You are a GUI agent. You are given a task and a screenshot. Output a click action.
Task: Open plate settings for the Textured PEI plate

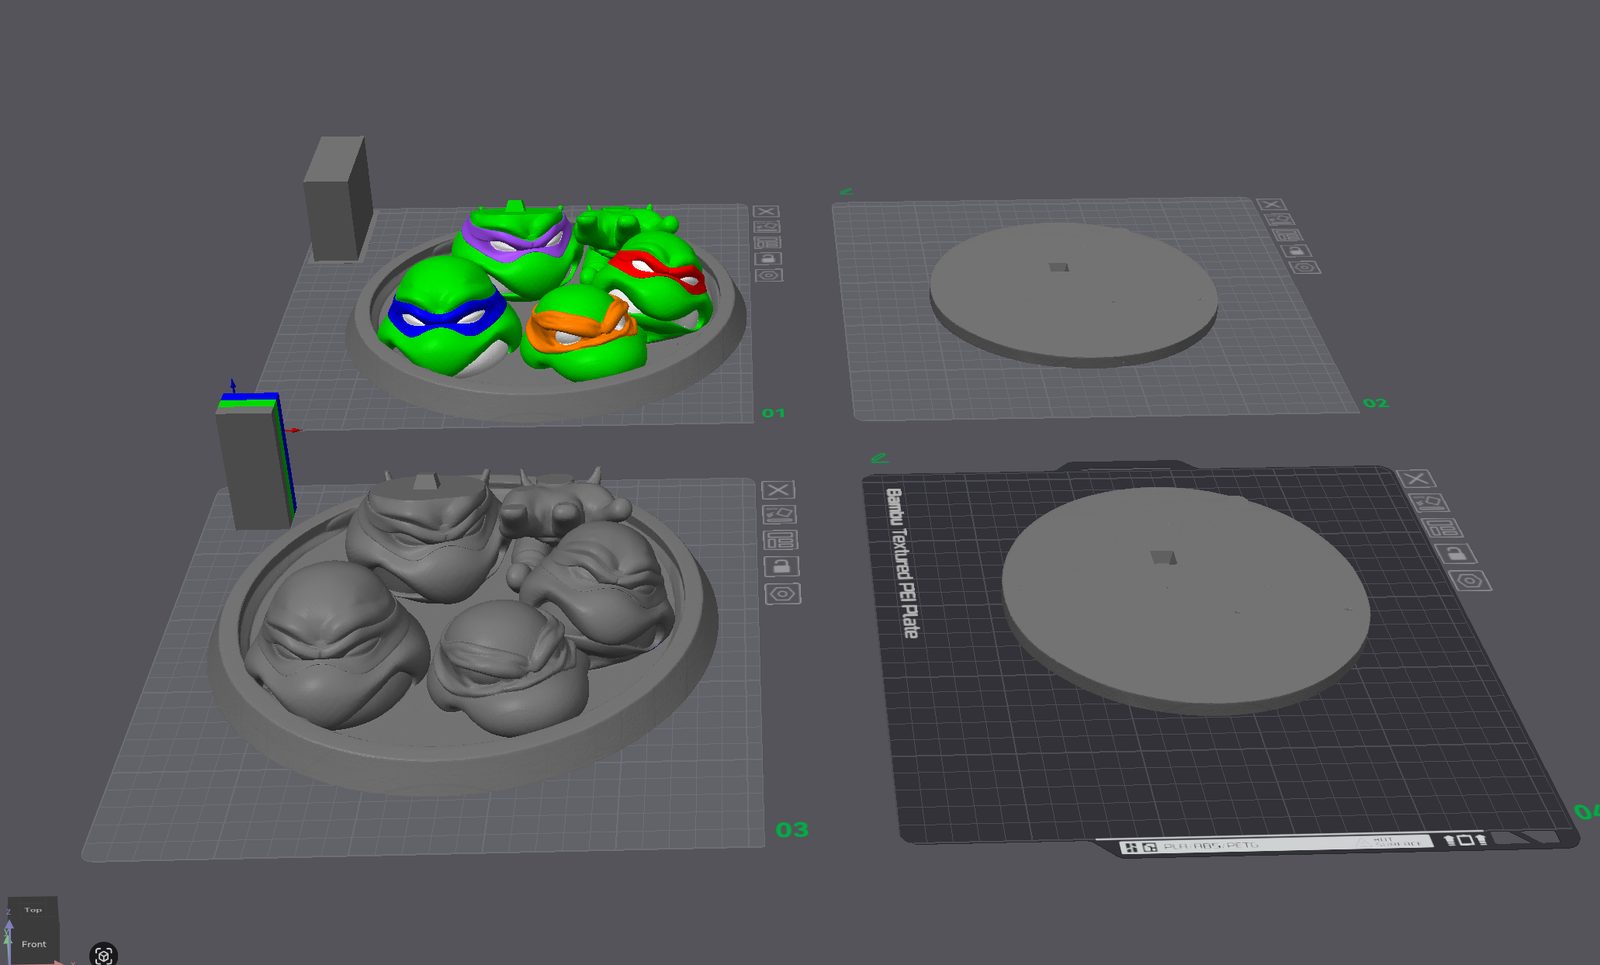1471,581
